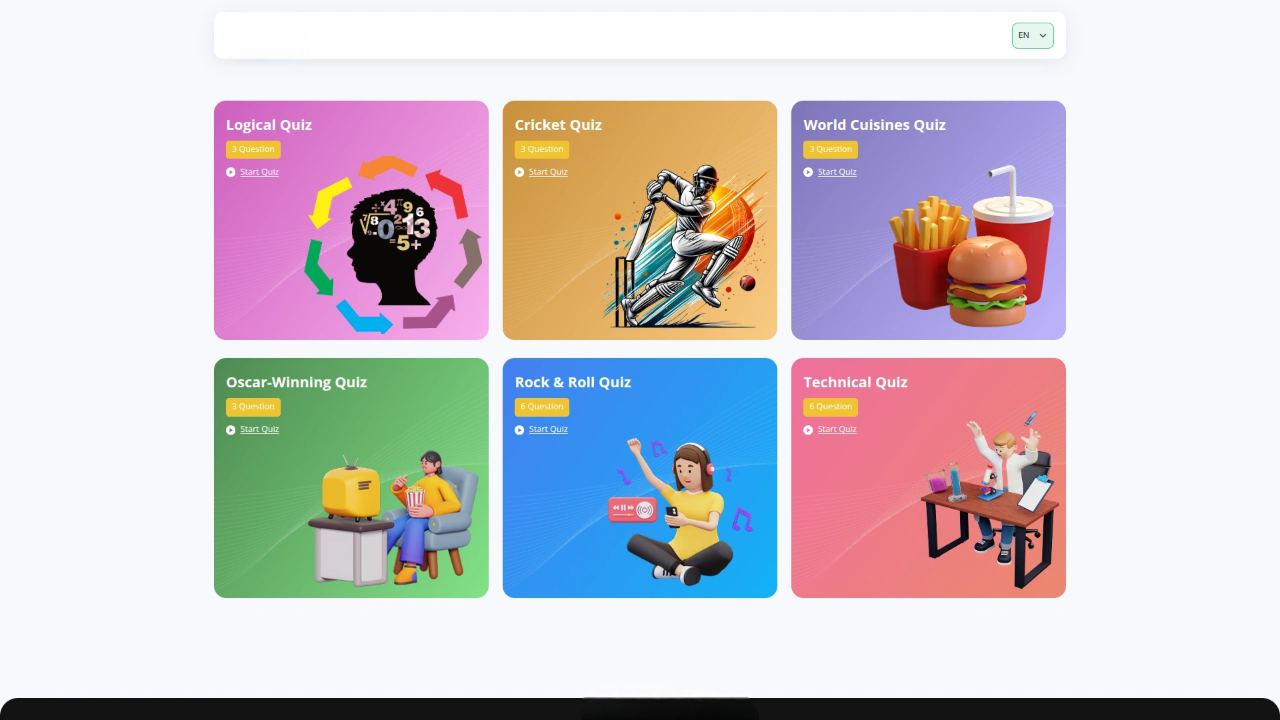
Task: Click the 6 Question badge on Technical Quiz
Action: [830, 407]
